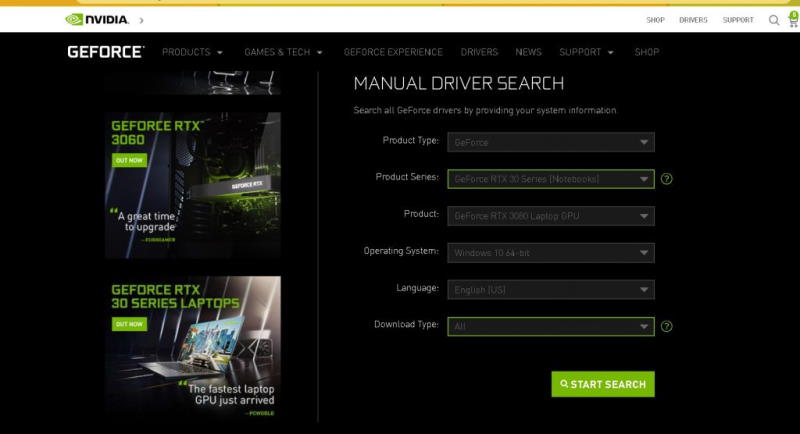The width and height of the screenshot is (800, 434).
Task: Open SHOP in the GeForce nav bar
Action: tap(646, 52)
